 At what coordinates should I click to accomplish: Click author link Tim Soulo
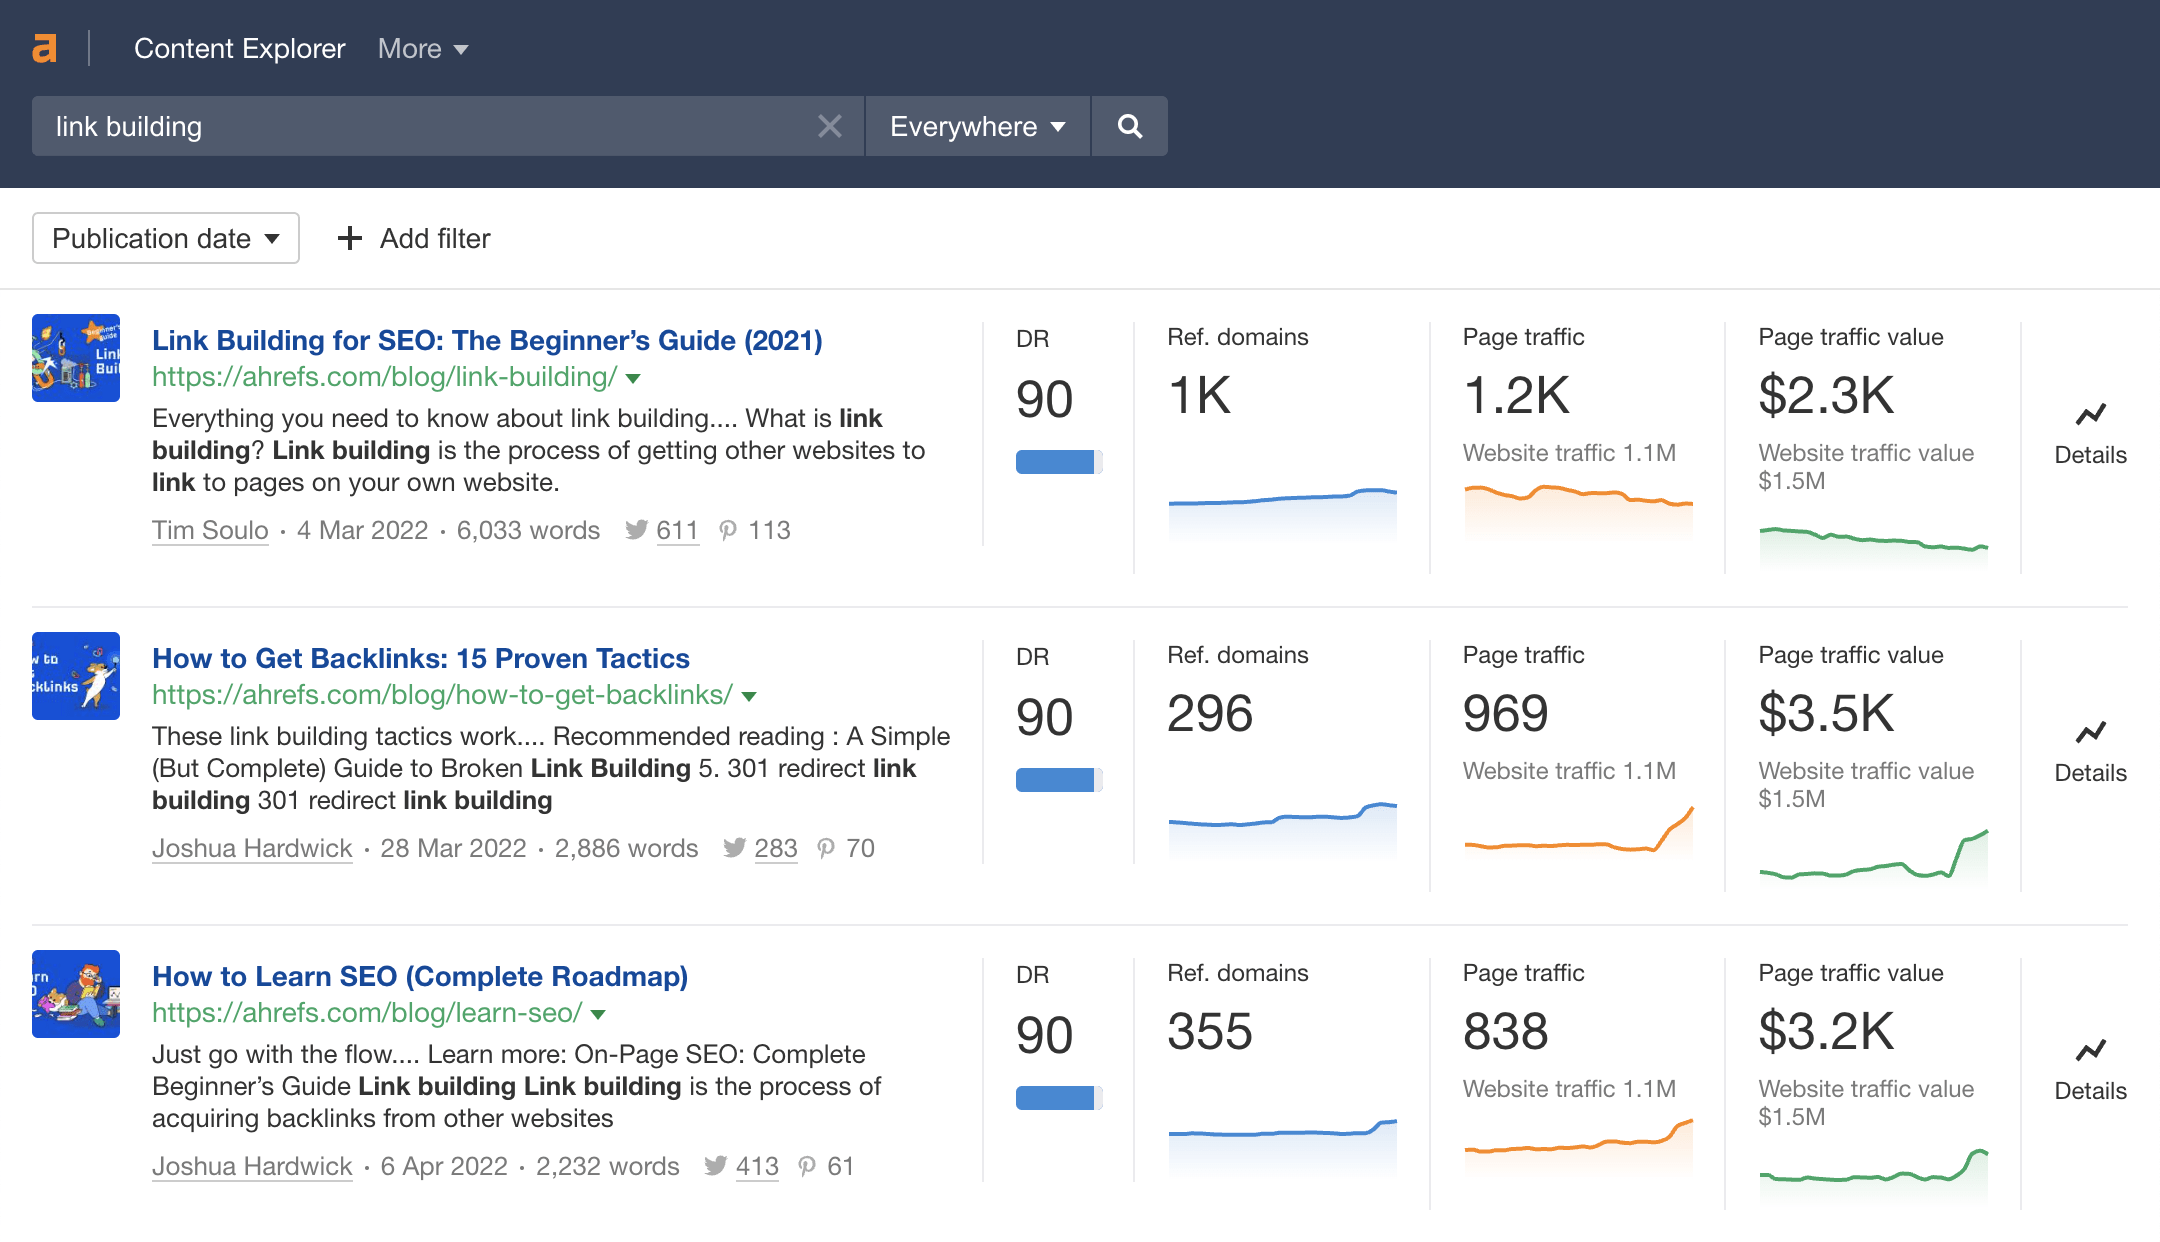click(x=210, y=530)
